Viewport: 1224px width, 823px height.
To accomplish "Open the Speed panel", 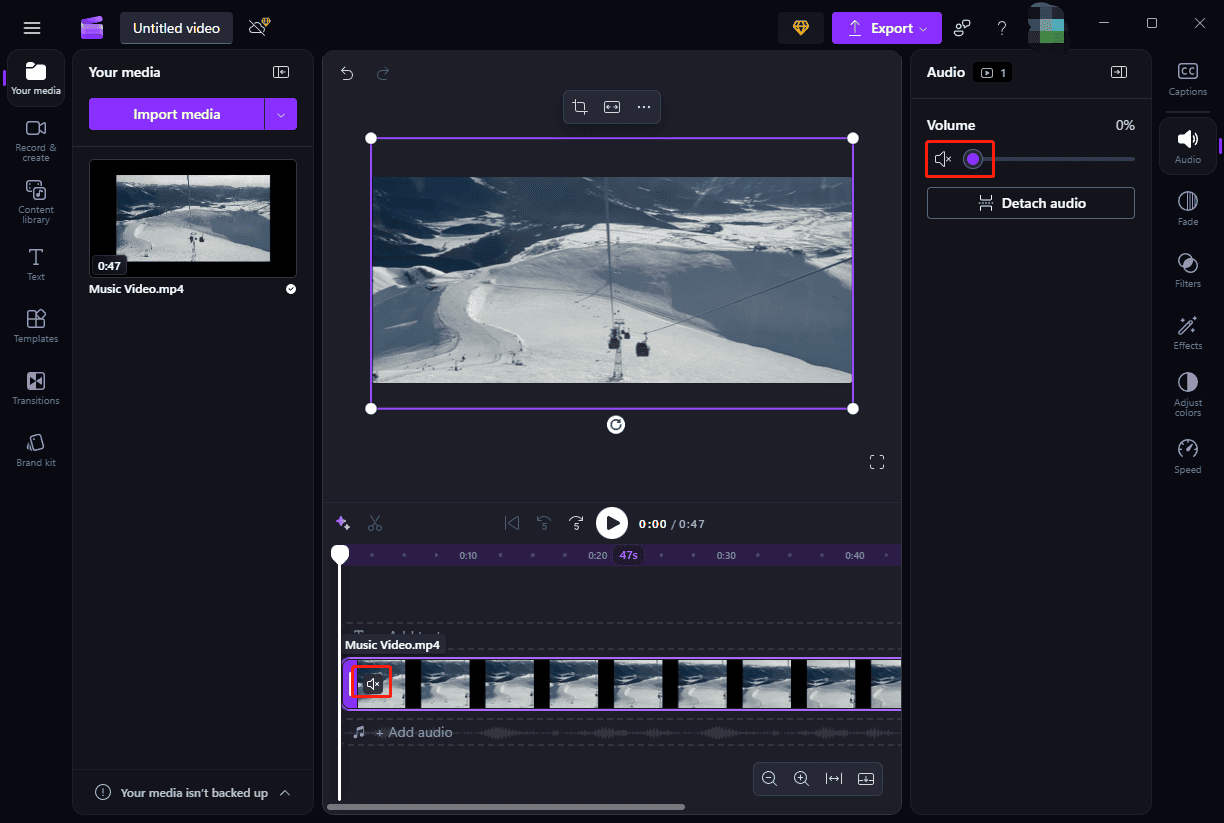I will pyautogui.click(x=1187, y=455).
